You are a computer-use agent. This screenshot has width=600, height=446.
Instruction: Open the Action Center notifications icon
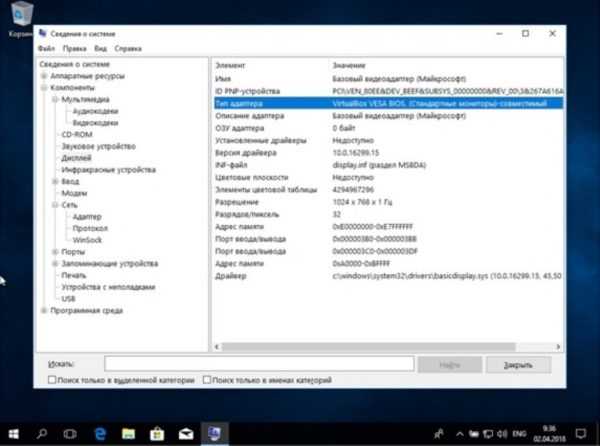pos(581,434)
